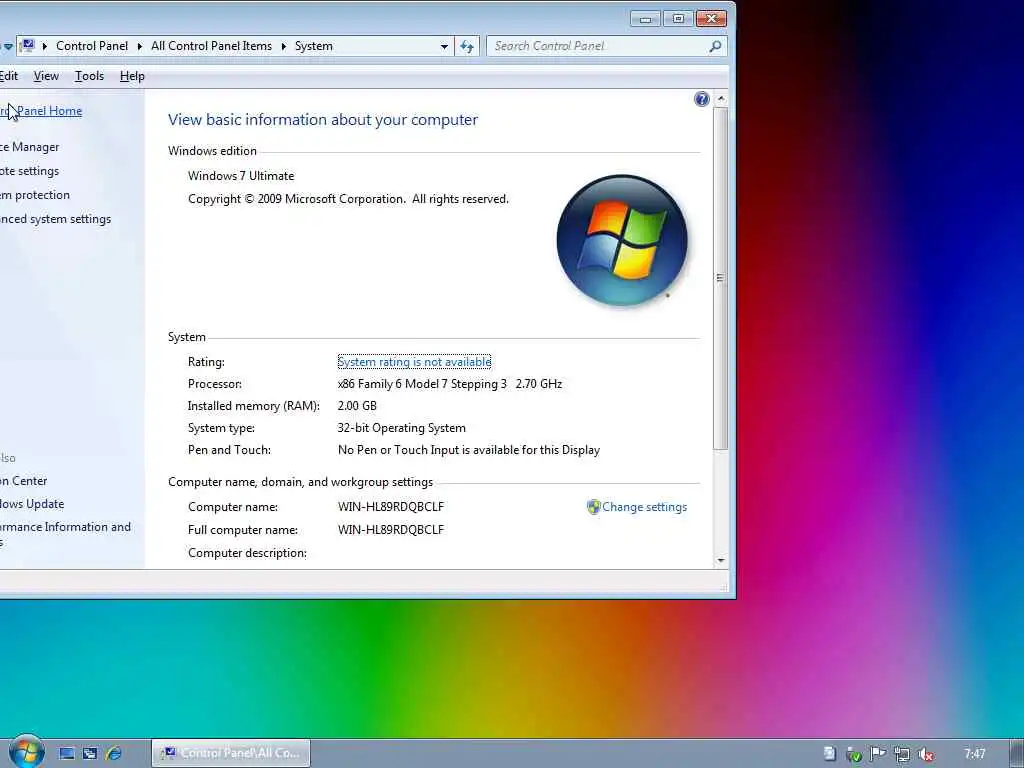Click the computer icon in address bar
Screen dimensions: 1024x768
tap(27, 46)
